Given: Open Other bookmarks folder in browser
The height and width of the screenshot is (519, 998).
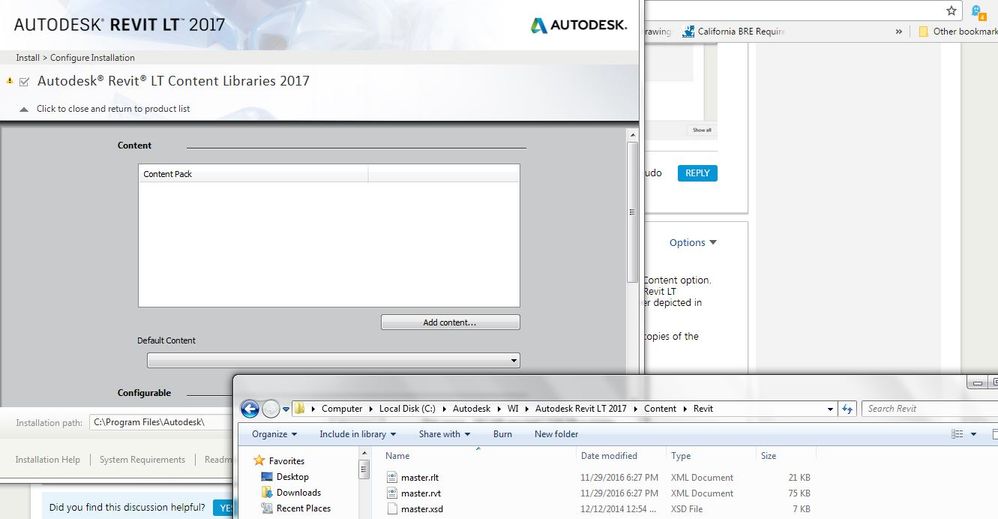Looking at the screenshot, I should [x=958, y=31].
